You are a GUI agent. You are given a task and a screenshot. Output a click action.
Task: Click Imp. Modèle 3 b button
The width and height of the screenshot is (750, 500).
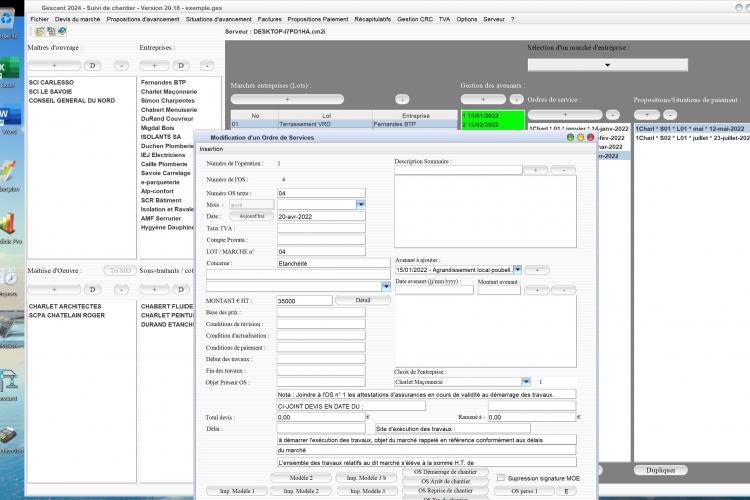[366, 478]
